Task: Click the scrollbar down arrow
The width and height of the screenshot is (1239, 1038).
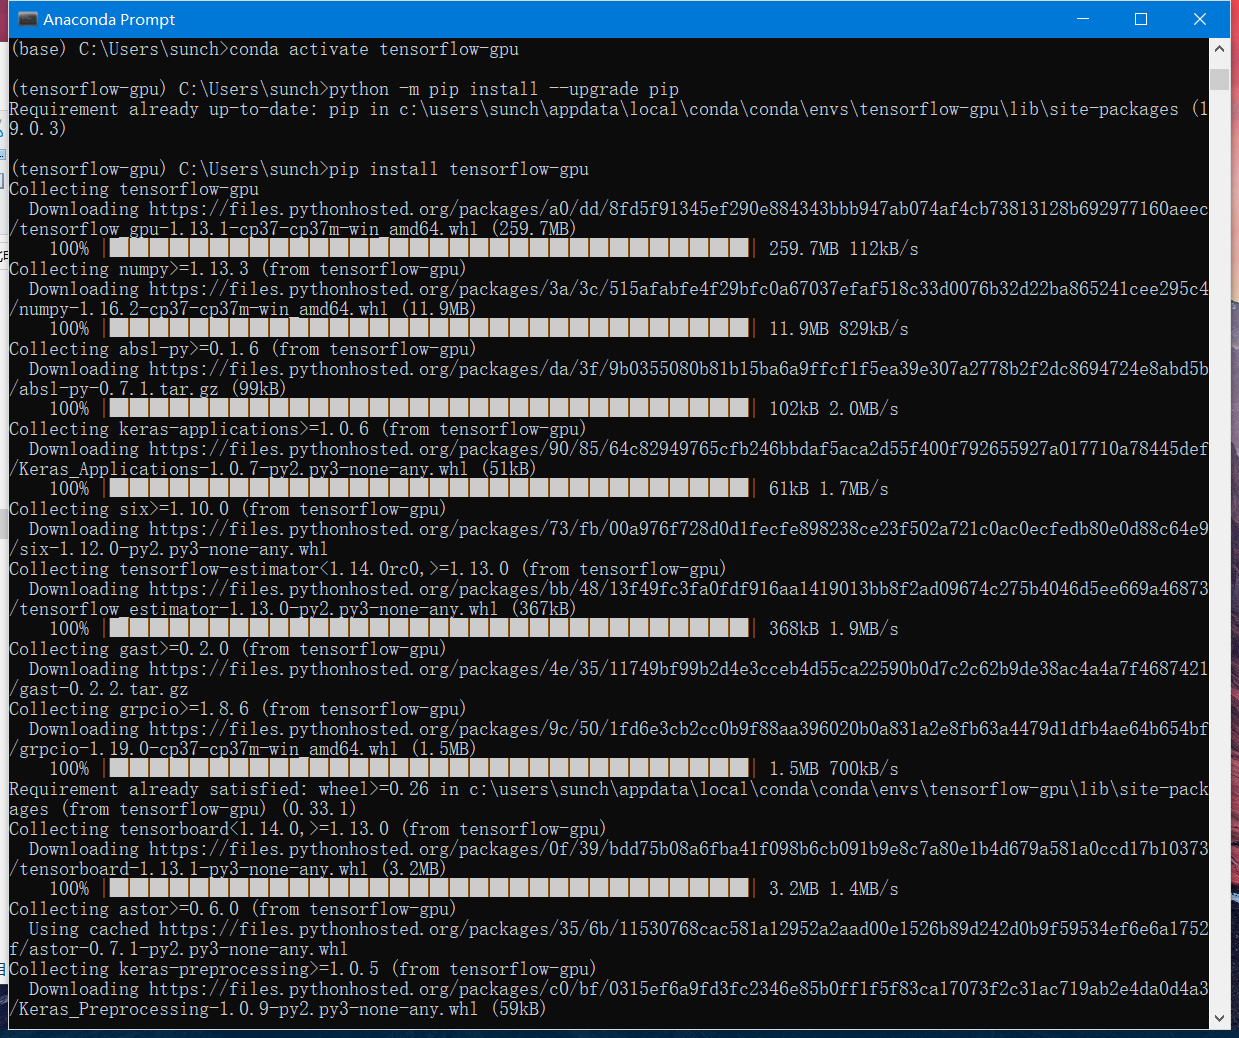Action: coord(1219,1018)
